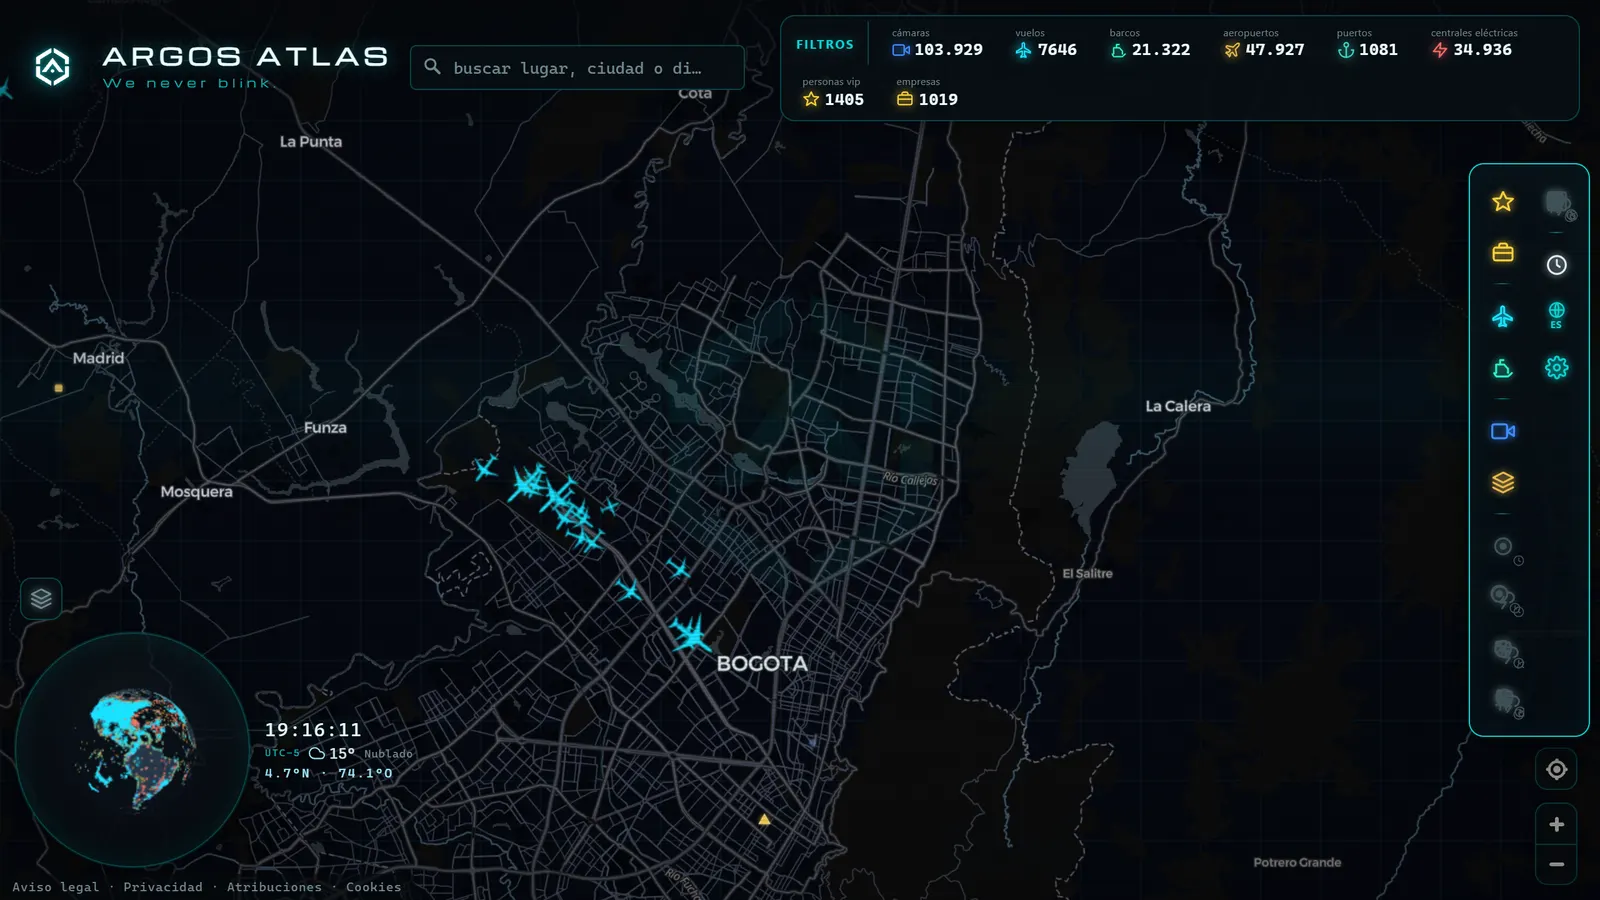The width and height of the screenshot is (1600, 900).
Task: Select the star VIP icon in sidebar
Action: [x=1503, y=202]
